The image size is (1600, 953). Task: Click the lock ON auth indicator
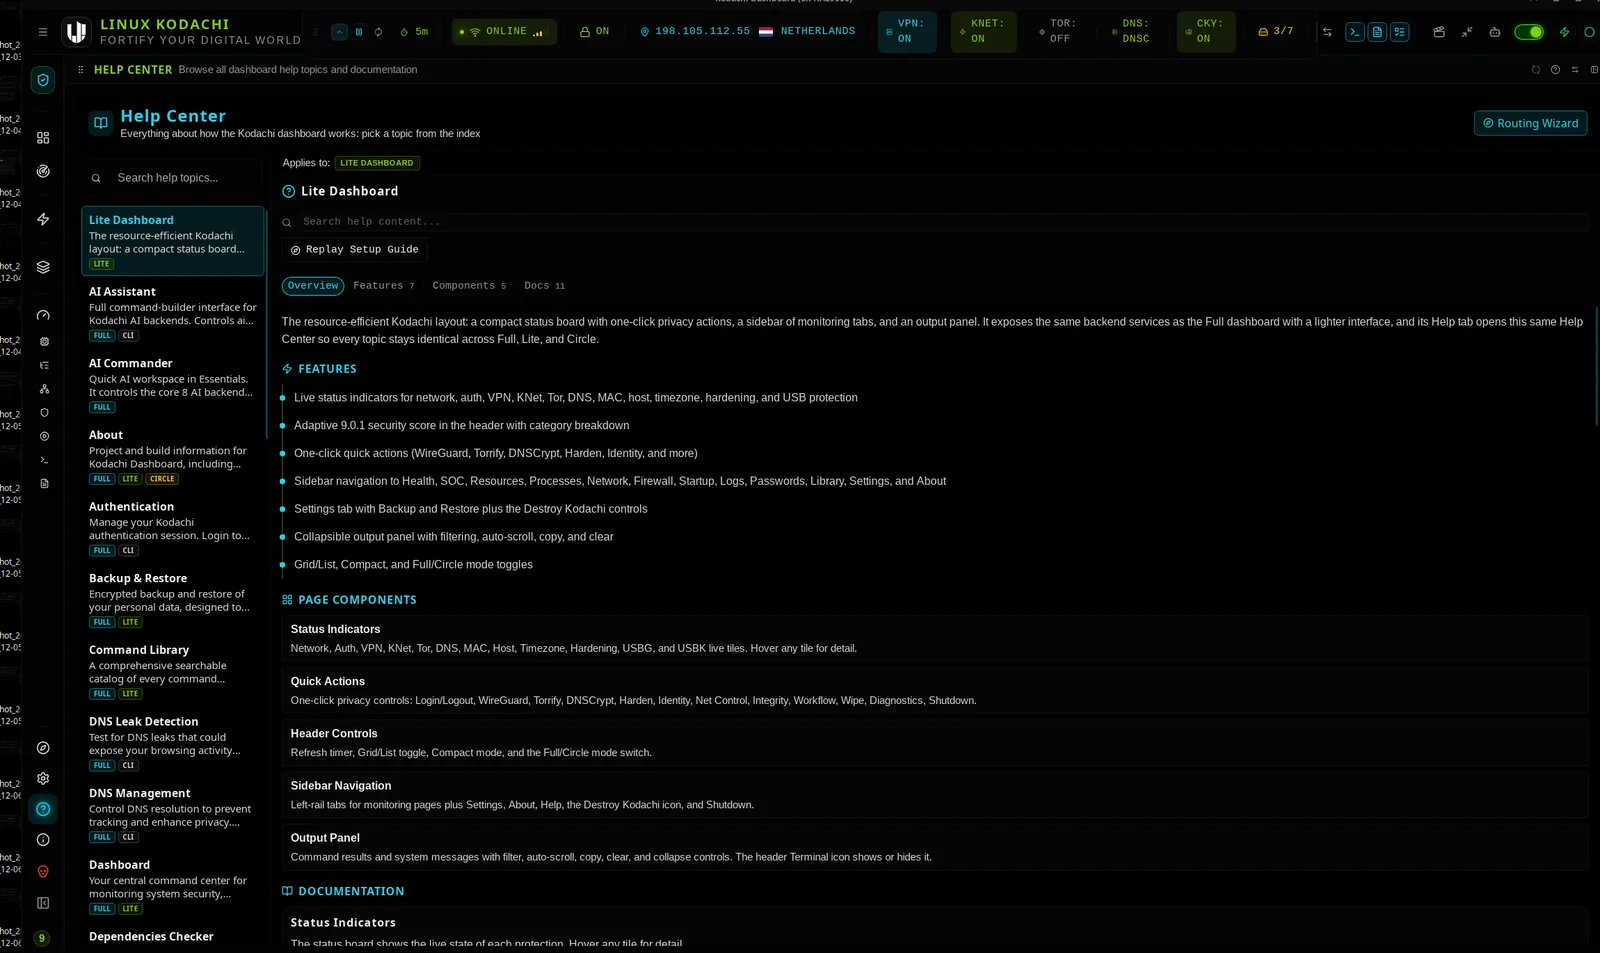[x=595, y=32]
